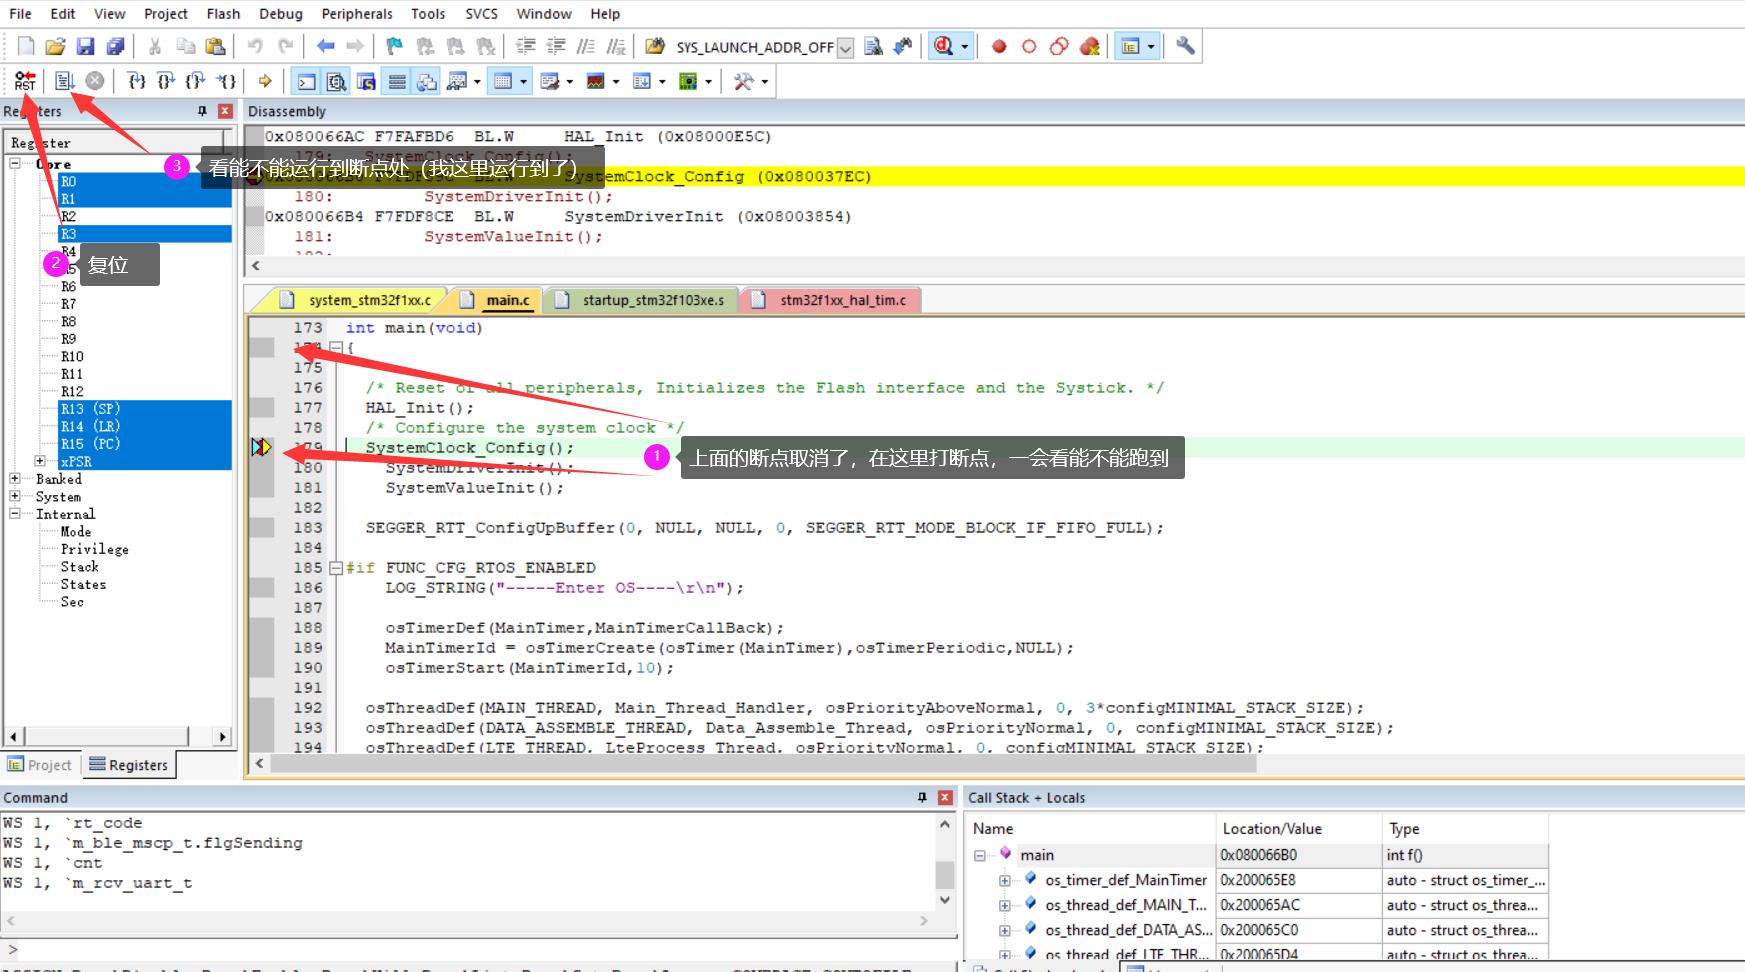Click the Insert/Remove Breakpoint red dot icon
This screenshot has height=972, width=1745.
click(x=999, y=46)
